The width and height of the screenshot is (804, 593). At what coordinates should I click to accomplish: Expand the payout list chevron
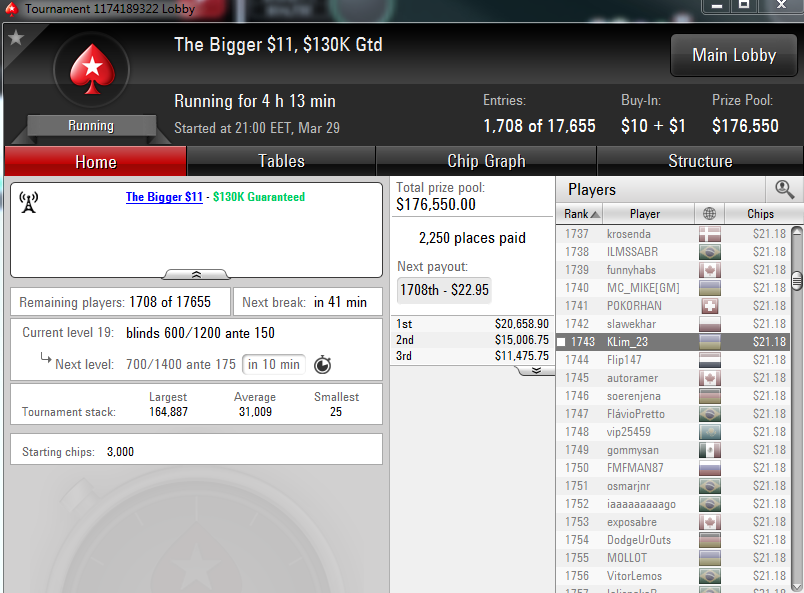click(536, 370)
